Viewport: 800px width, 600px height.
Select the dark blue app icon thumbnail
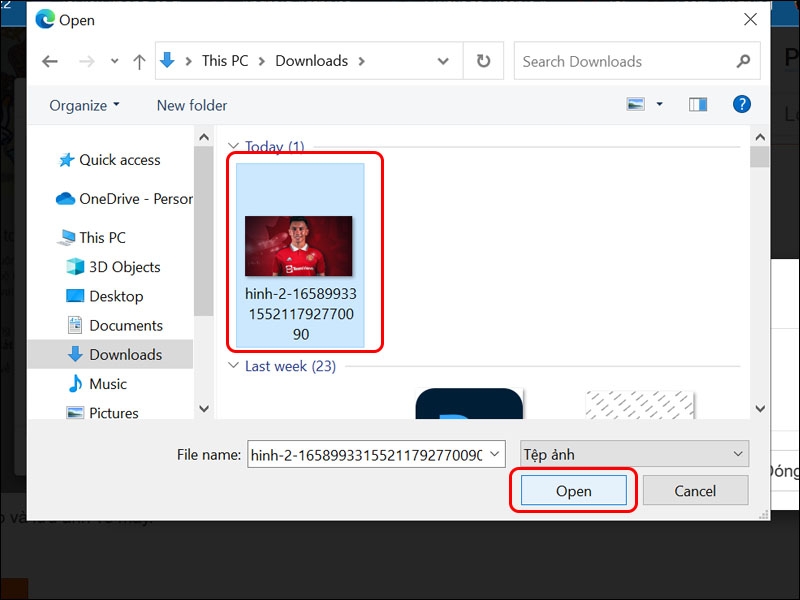(x=469, y=404)
